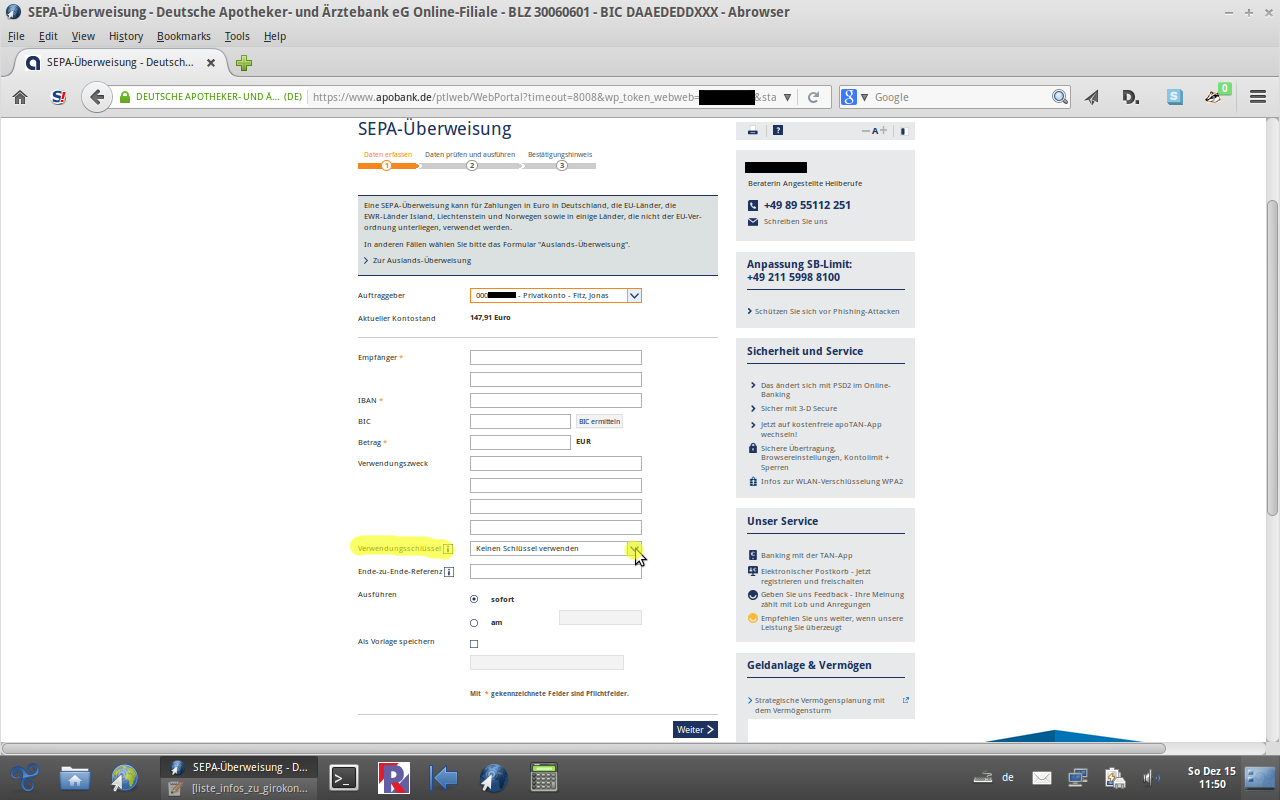Click the browser back arrow button
Screen dimensions: 1280x800
tap(96, 97)
